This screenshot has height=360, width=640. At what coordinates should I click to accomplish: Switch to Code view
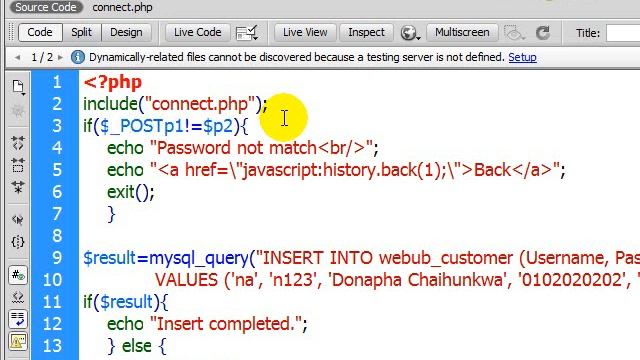click(x=40, y=32)
